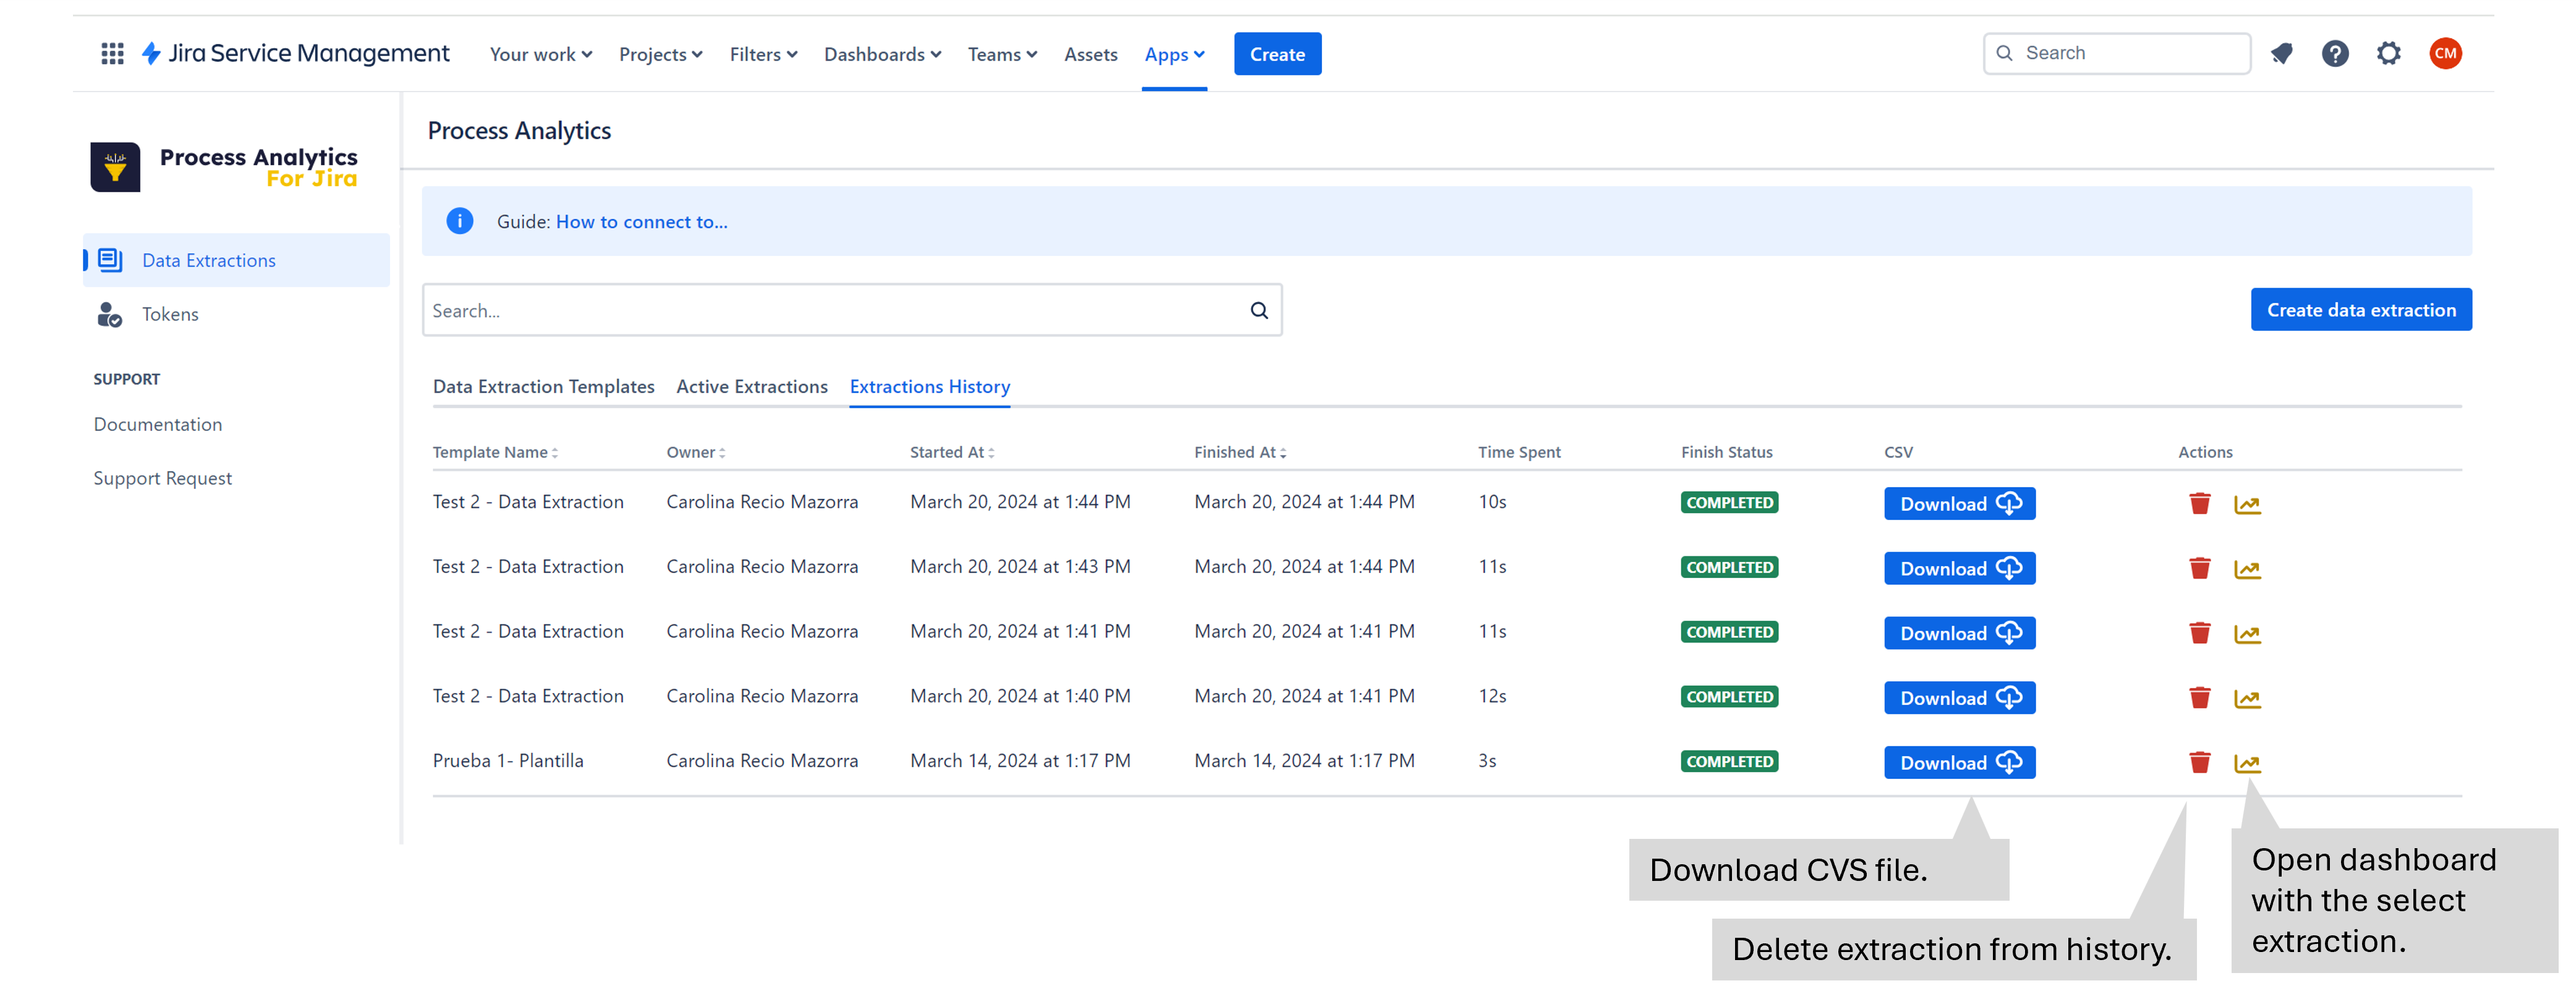Click the Jira Service Management logo
This screenshot has width=2576, height=999.
pyautogui.click(x=296, y=53)
